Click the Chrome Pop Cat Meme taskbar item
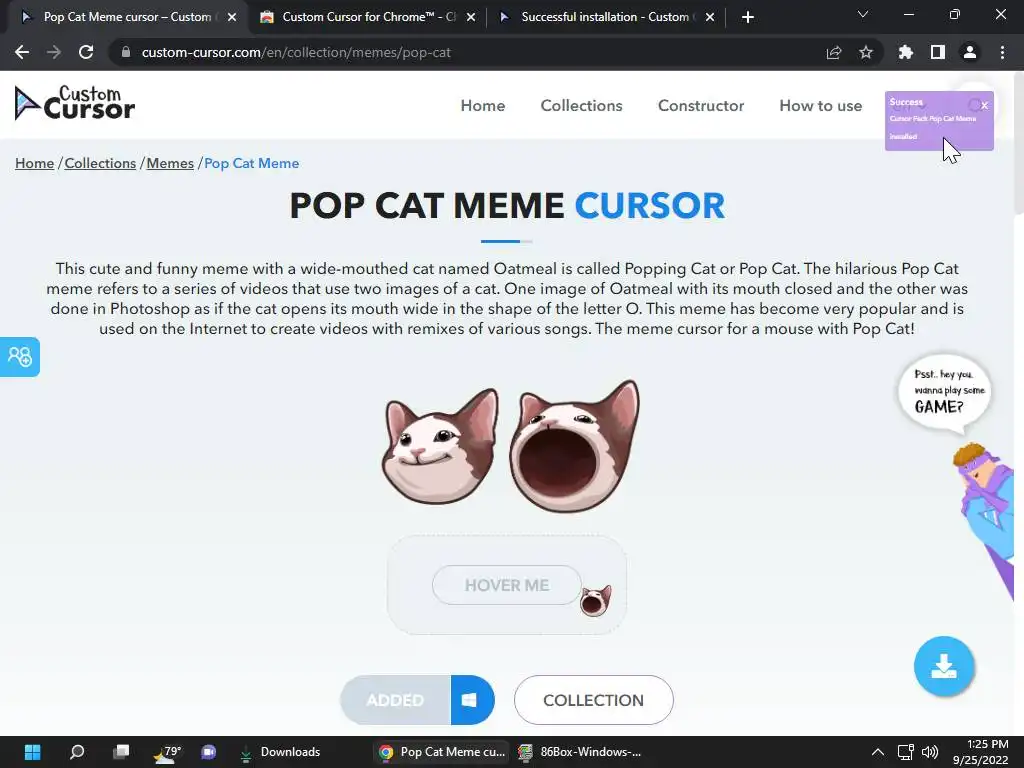1024x768 pixels. point(442,752)
